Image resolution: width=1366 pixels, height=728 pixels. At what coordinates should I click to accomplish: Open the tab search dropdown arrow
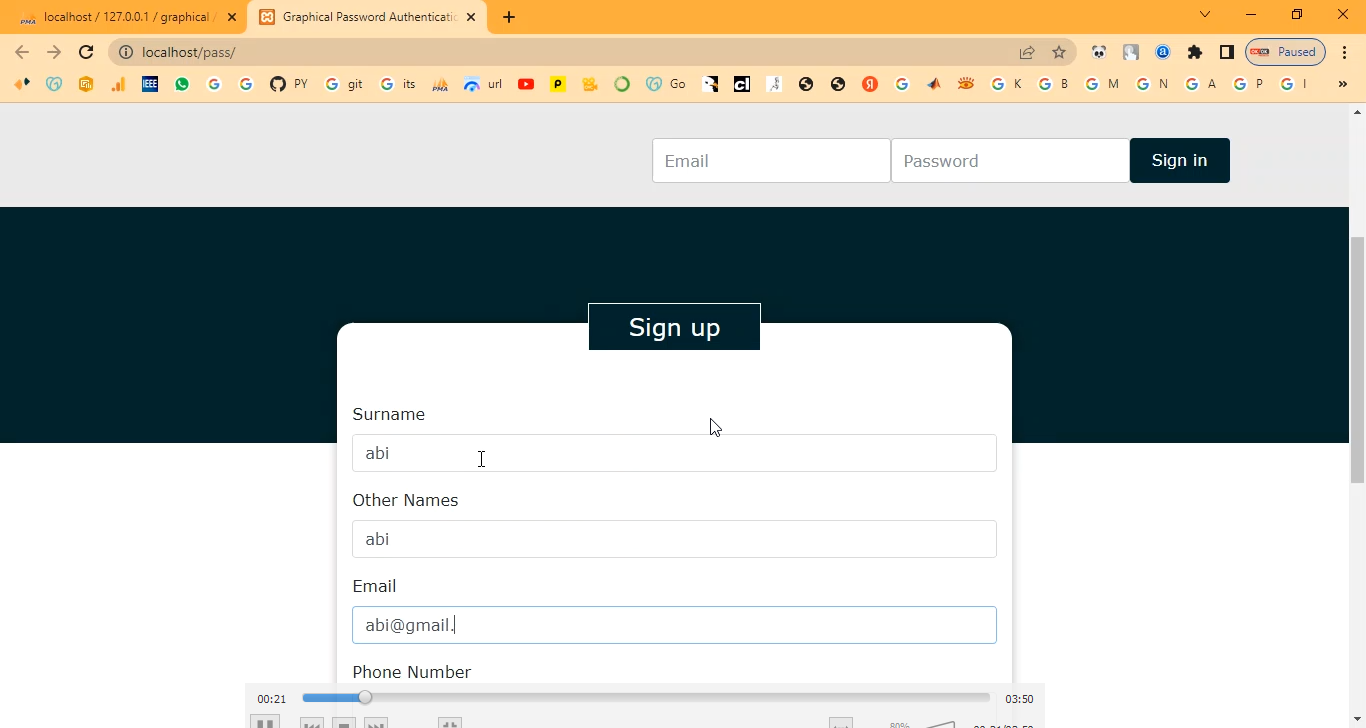click(1205, 15)
